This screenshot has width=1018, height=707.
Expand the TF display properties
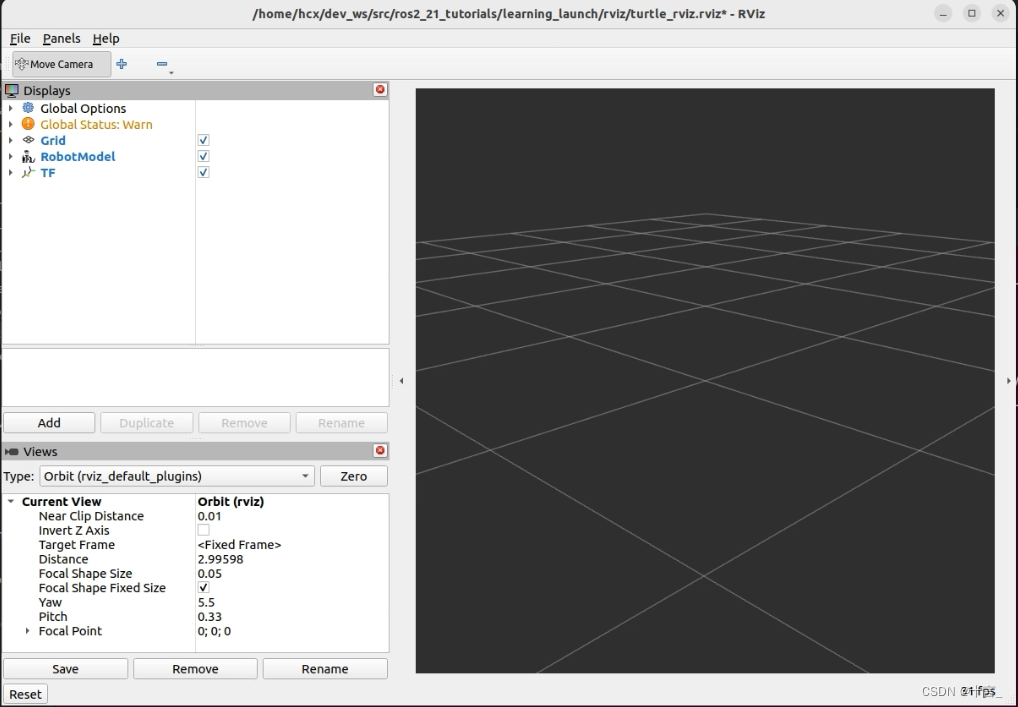coord(10,173)
